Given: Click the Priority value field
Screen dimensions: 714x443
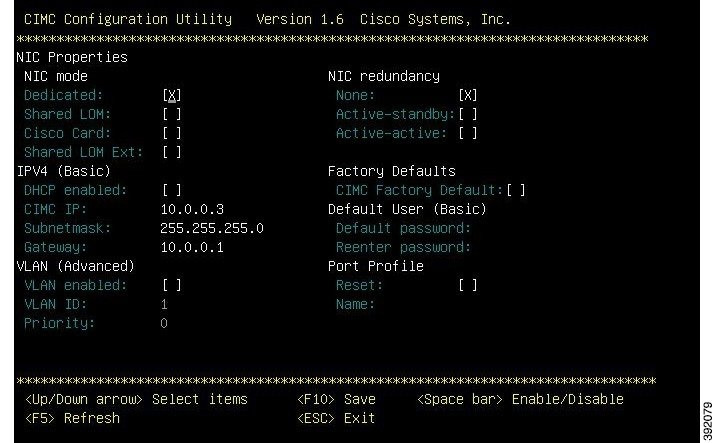Looking at the screenshot, I should (x=164, y=324).
